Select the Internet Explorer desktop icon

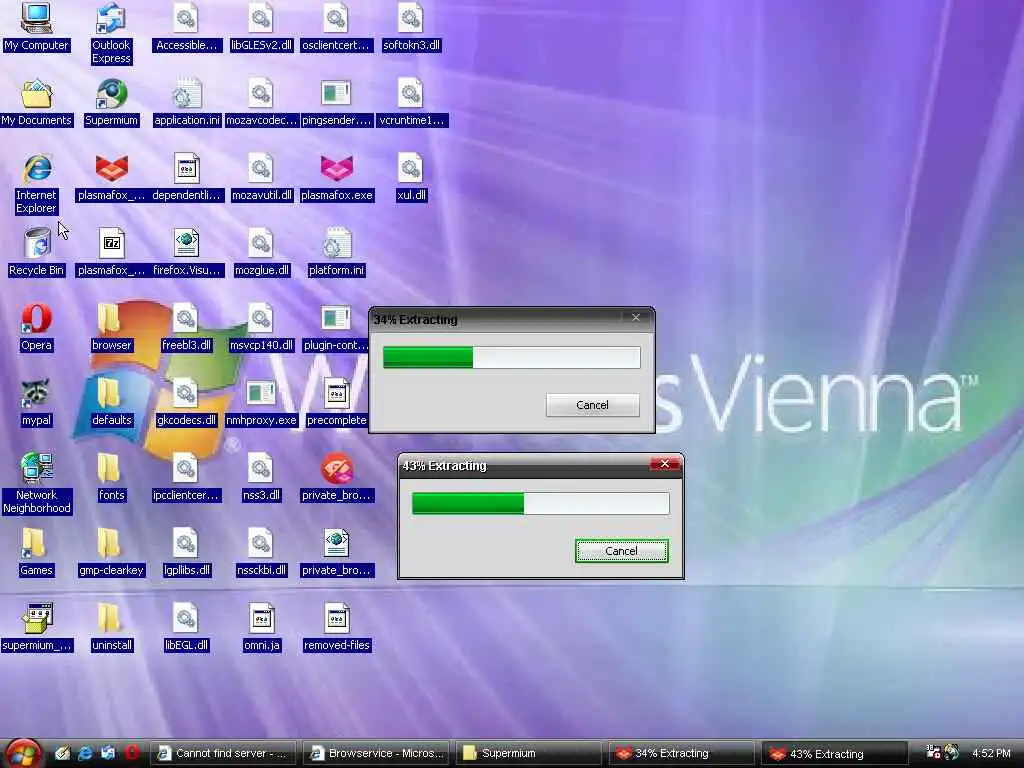coord(36,169)
